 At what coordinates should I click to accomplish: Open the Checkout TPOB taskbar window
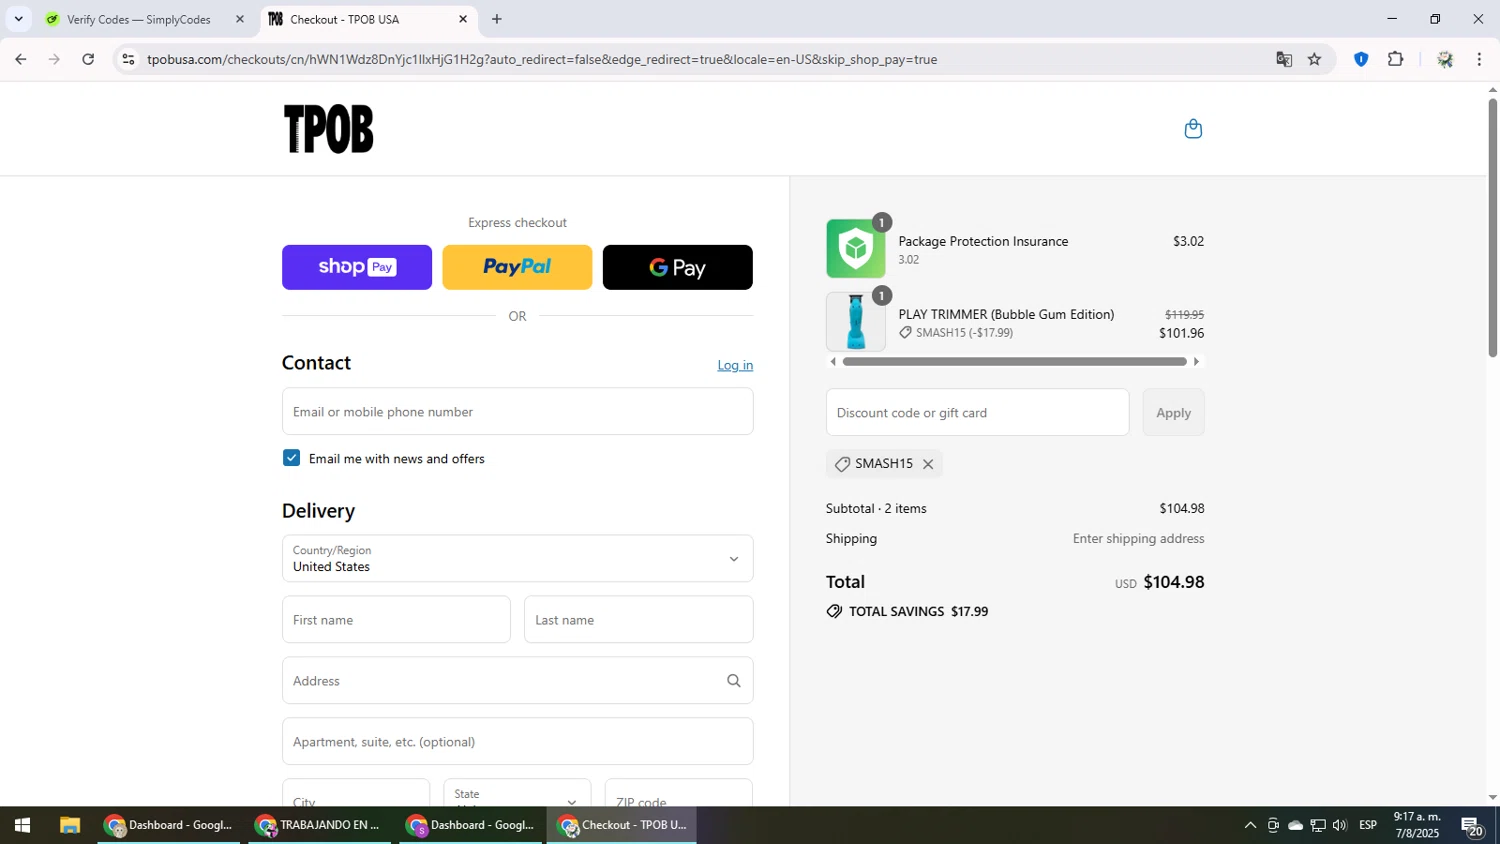622,825
